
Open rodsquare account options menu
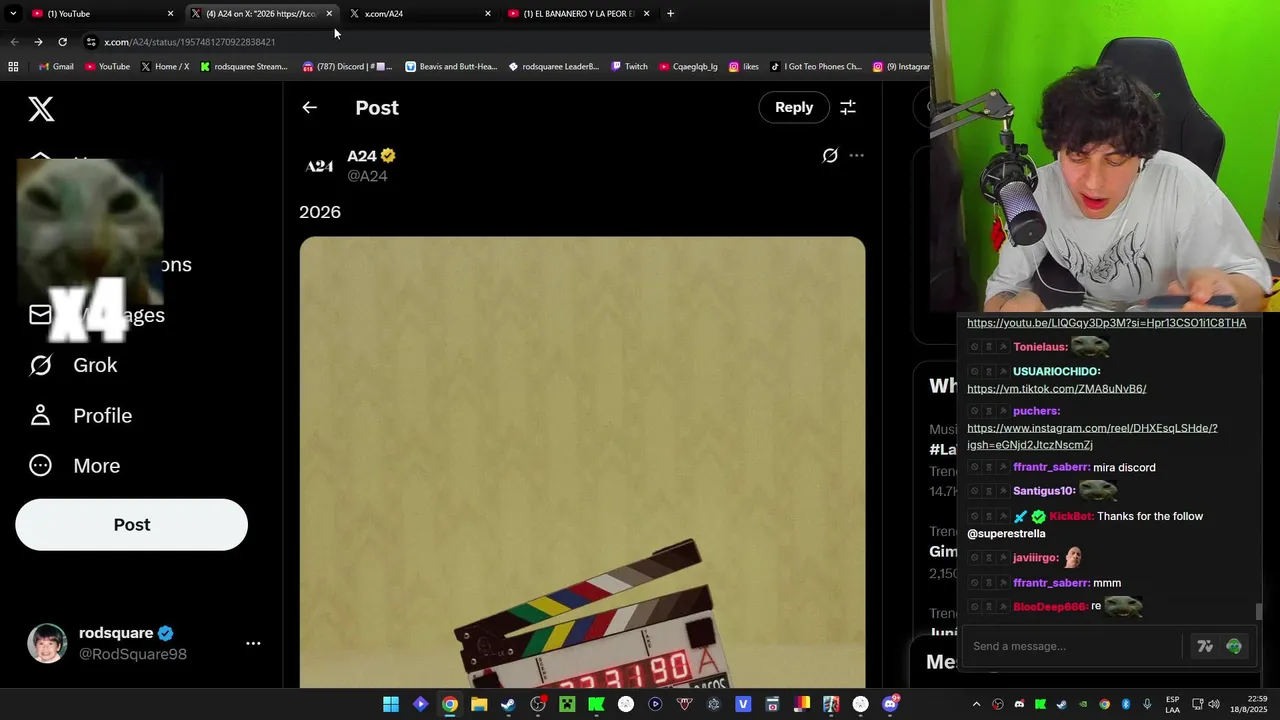[x=253, y=644]
